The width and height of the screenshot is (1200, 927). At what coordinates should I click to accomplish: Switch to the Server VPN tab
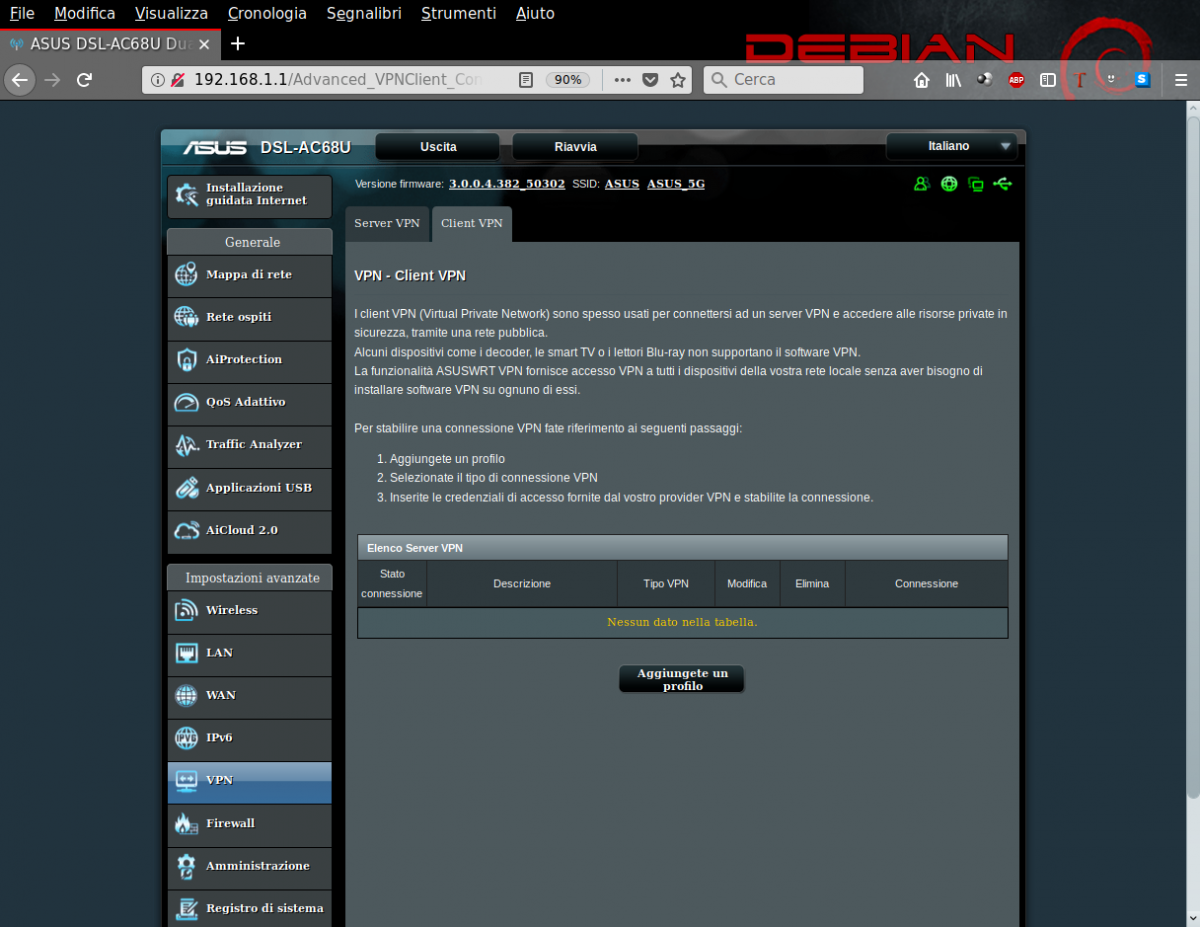point(387,223)
